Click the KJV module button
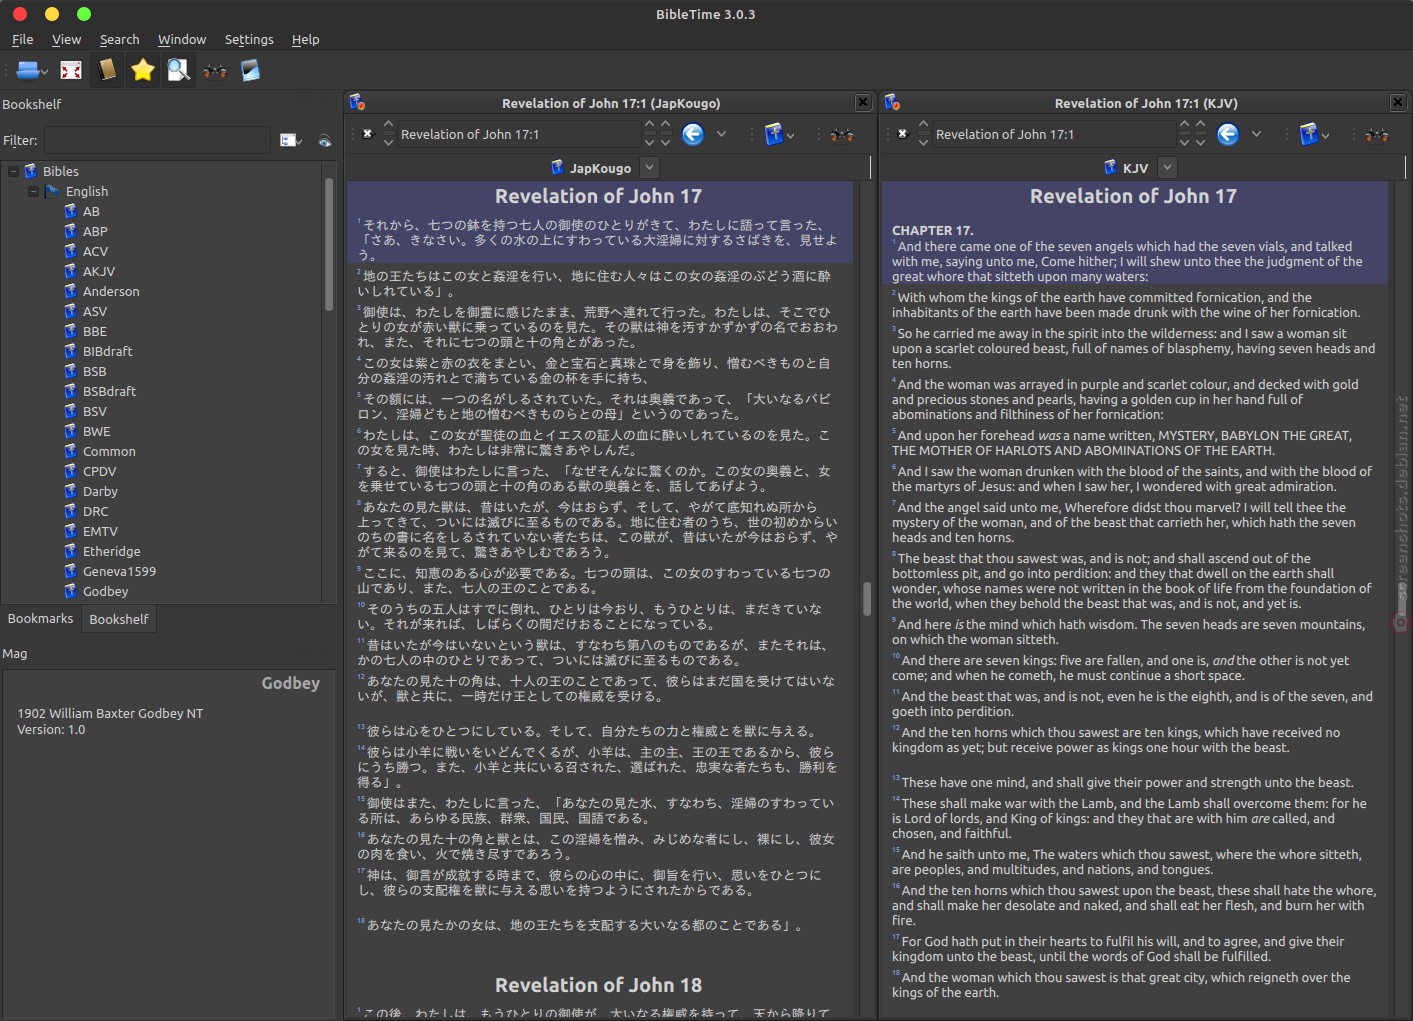This screenshot has height=1021, width=1413. [1126, 168]
